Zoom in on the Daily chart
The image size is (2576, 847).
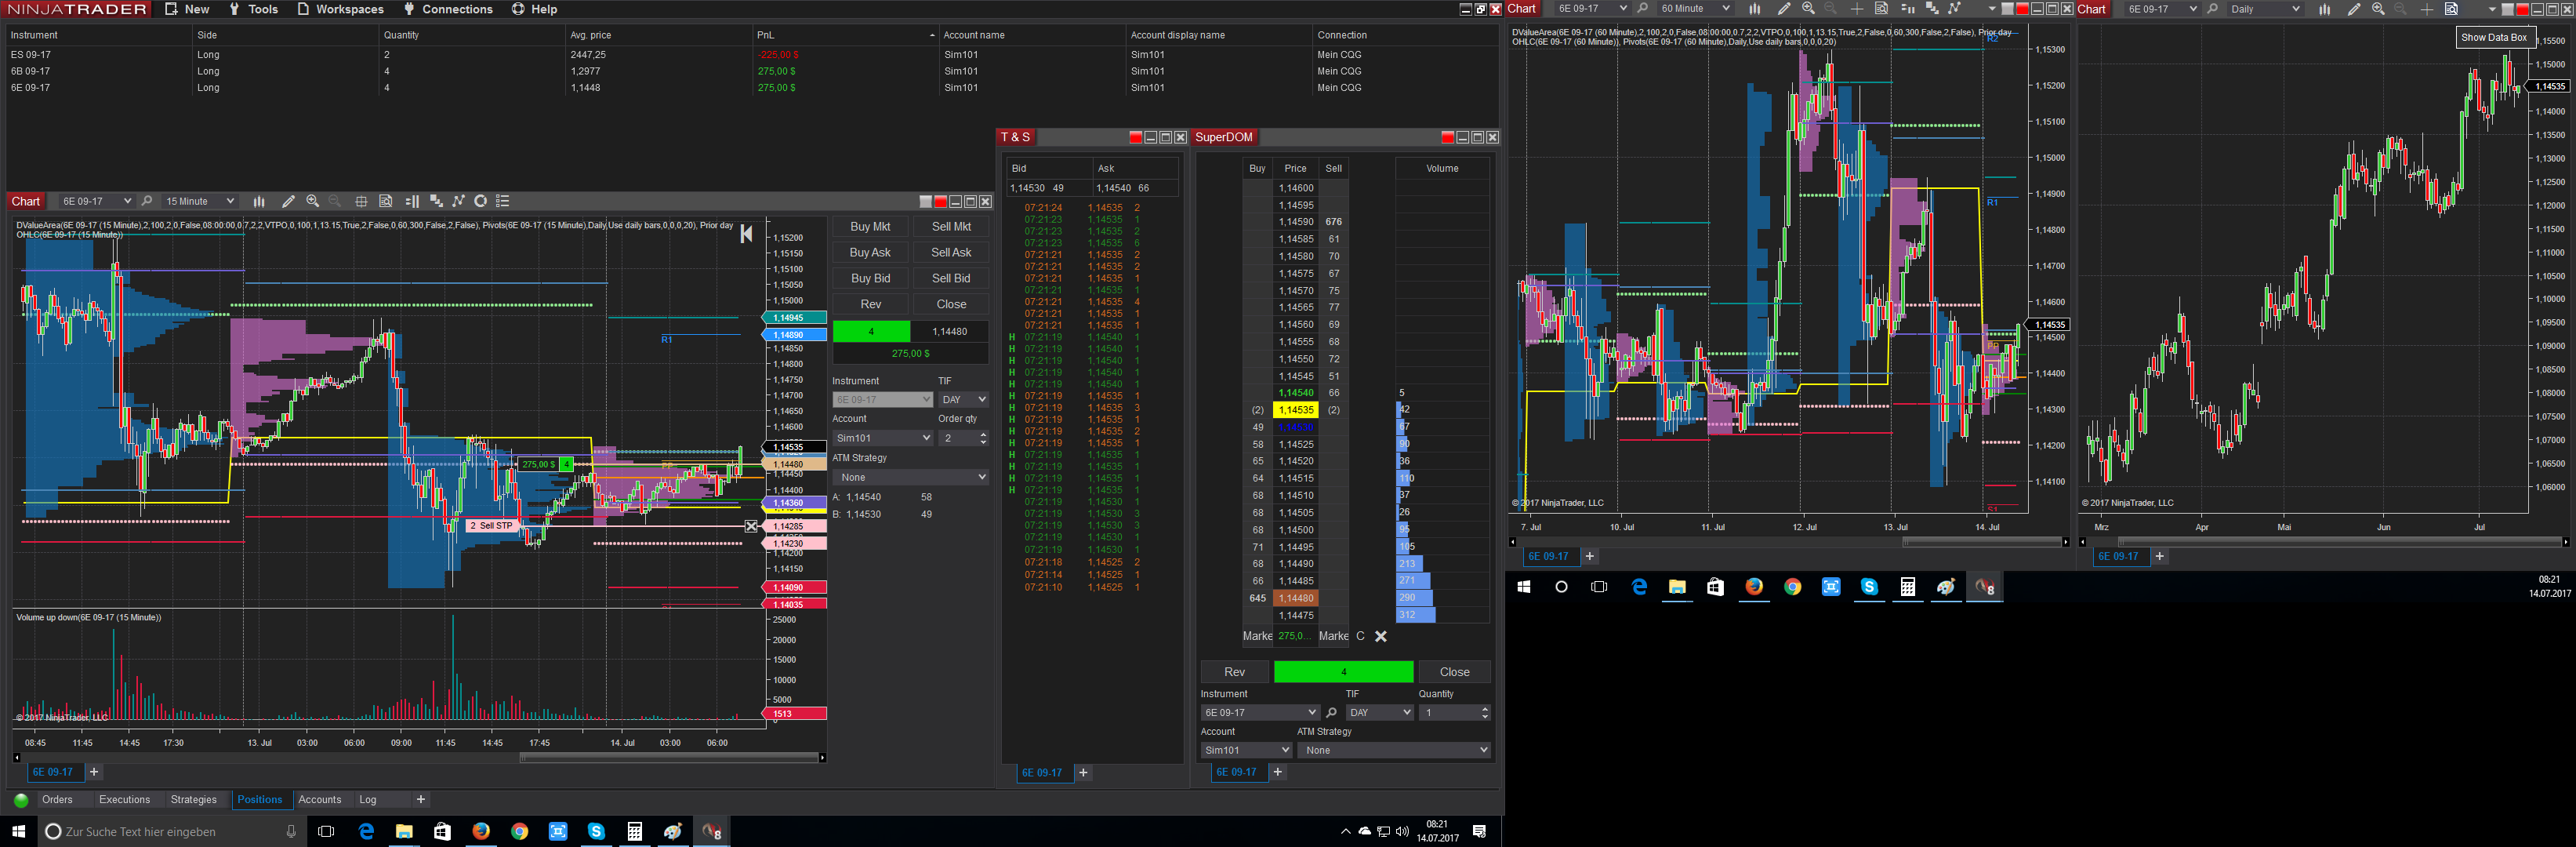click(x=2378, y=9)
